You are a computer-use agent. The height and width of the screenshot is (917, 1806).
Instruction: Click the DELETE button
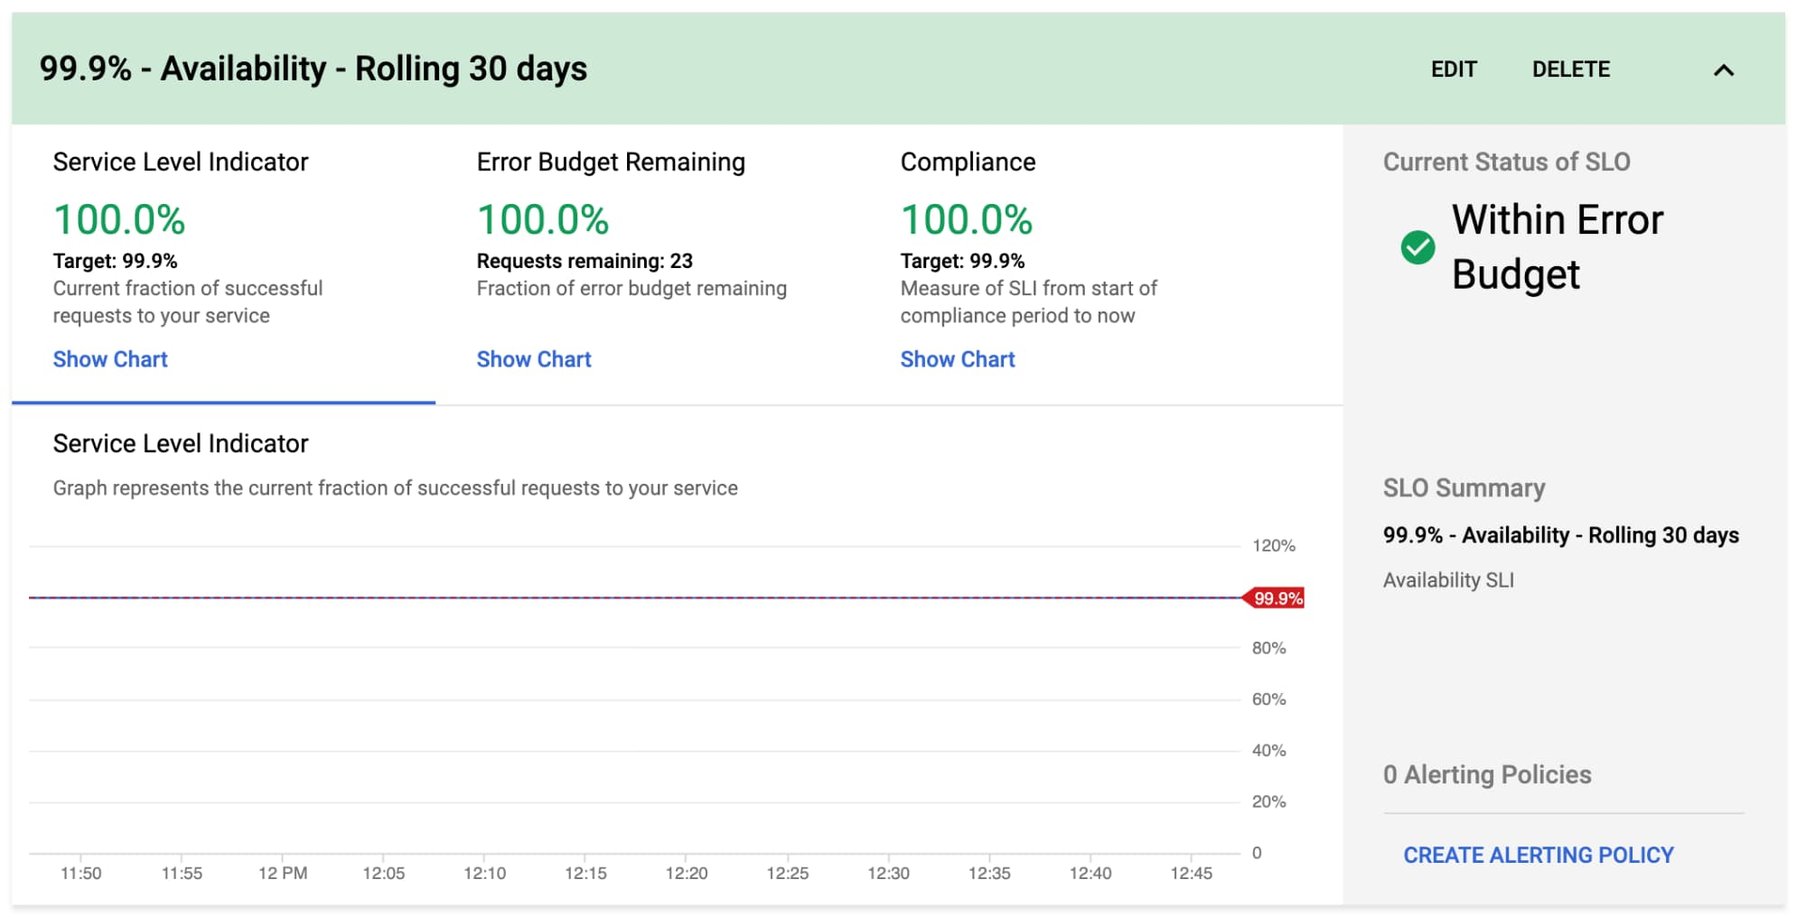click(1570, 70)
